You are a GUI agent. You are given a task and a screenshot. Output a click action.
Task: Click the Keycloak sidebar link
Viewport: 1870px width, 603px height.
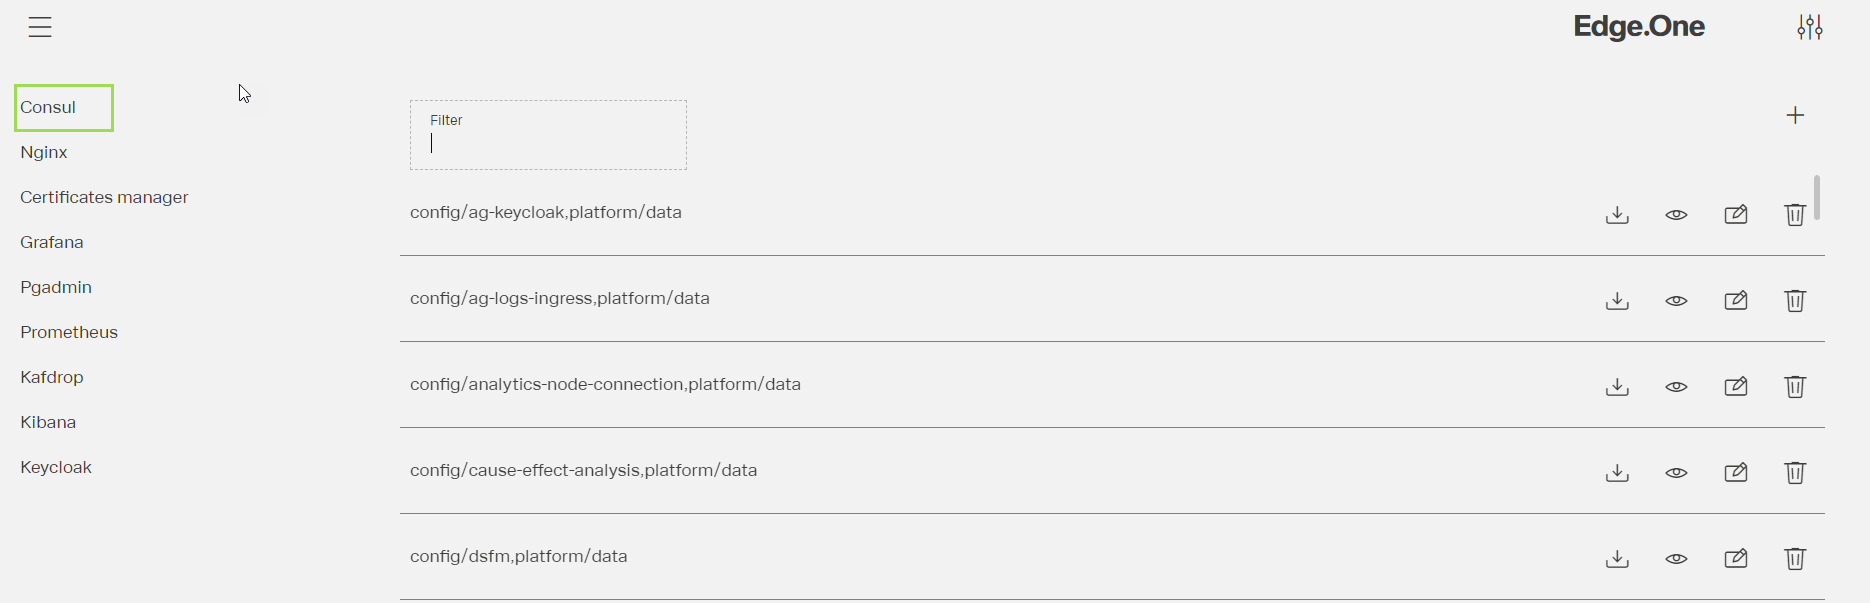click(56, 468)
